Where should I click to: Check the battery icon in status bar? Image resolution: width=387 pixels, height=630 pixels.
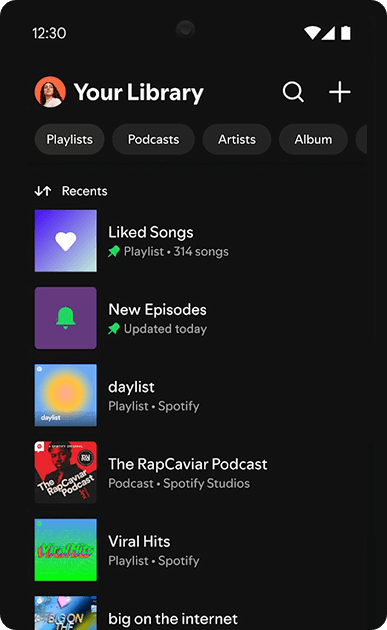(346, 33)
